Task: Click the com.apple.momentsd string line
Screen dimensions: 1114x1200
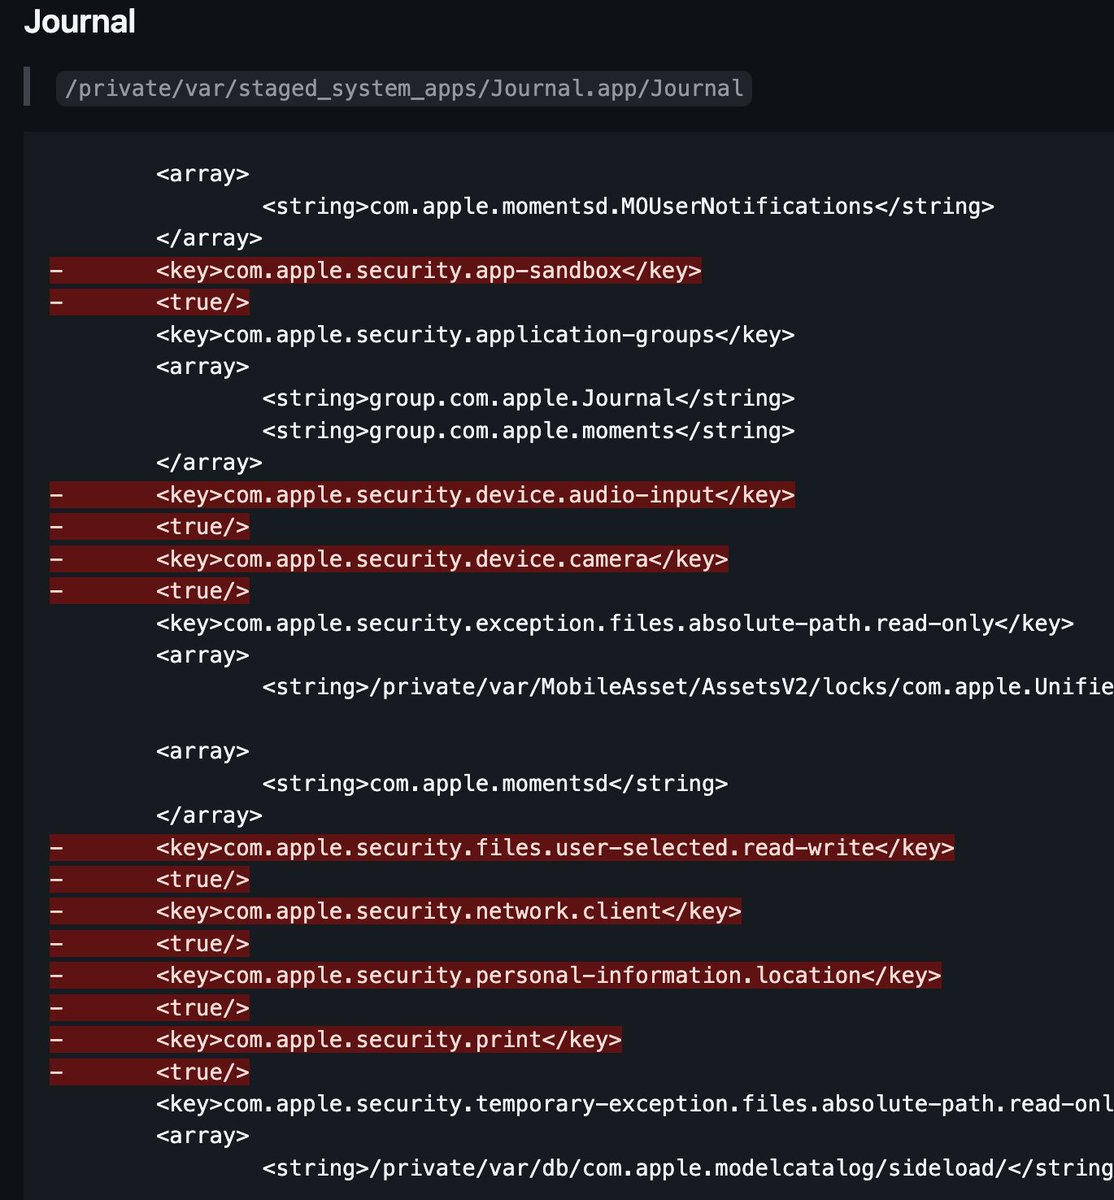Action: point(495,784)
